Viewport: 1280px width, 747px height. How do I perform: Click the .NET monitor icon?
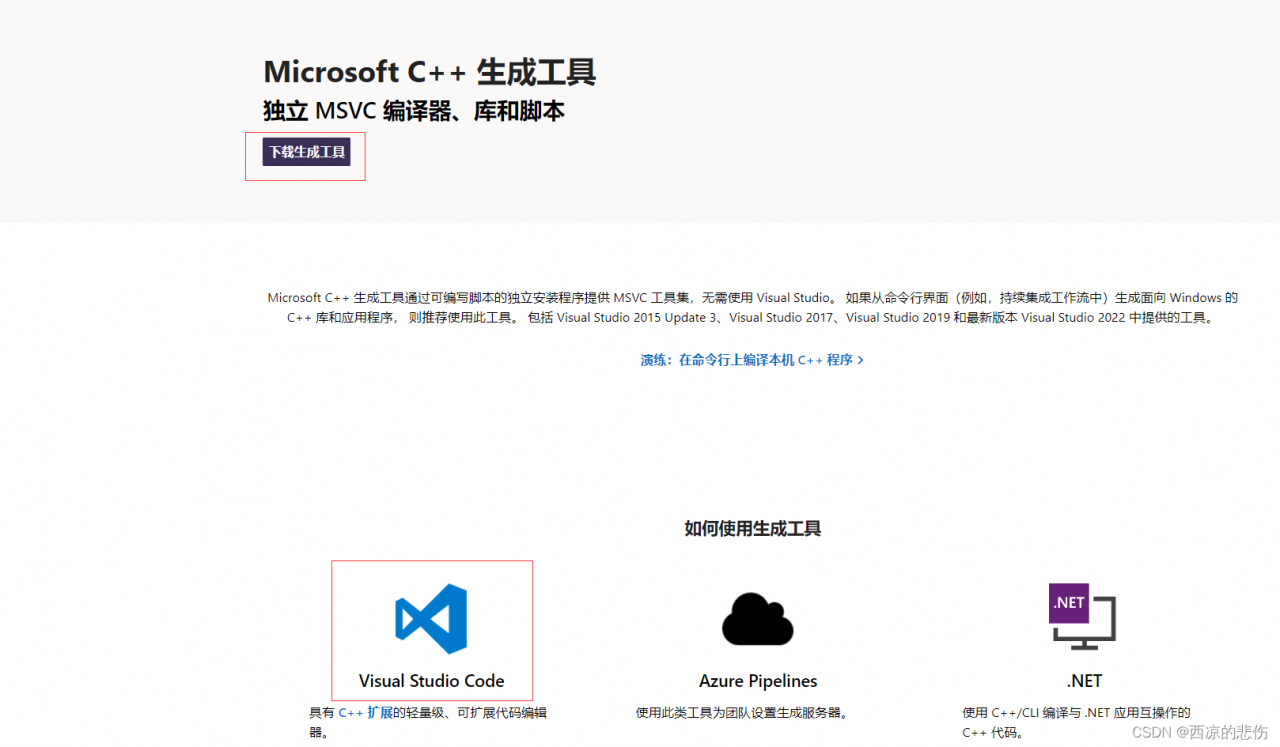(1082, 617)
